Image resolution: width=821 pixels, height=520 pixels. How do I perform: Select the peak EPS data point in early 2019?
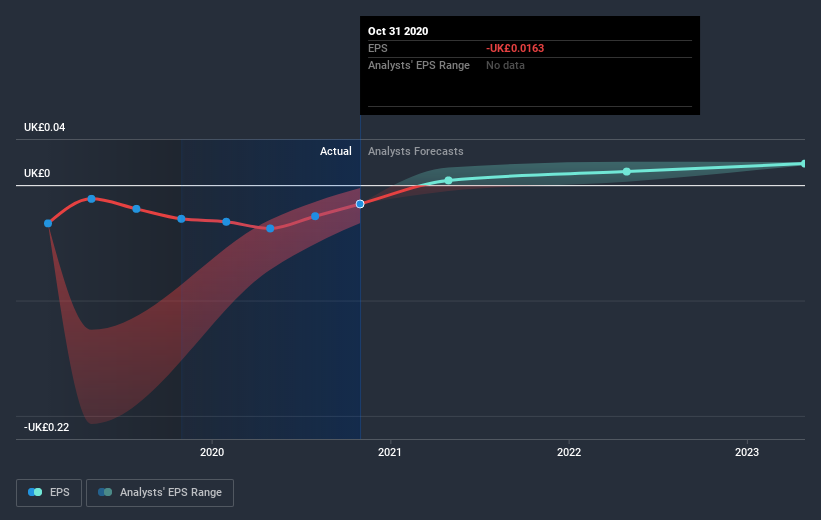[92, 199]
